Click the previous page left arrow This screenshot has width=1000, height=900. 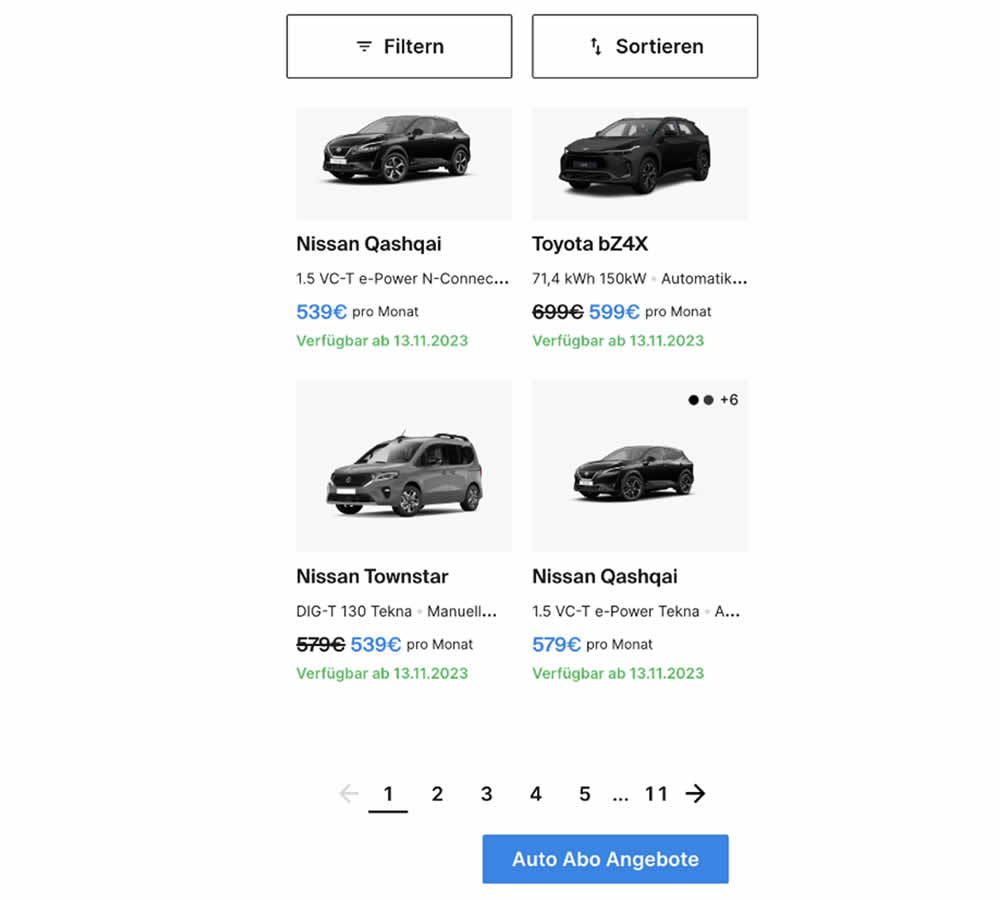[348, 794]
